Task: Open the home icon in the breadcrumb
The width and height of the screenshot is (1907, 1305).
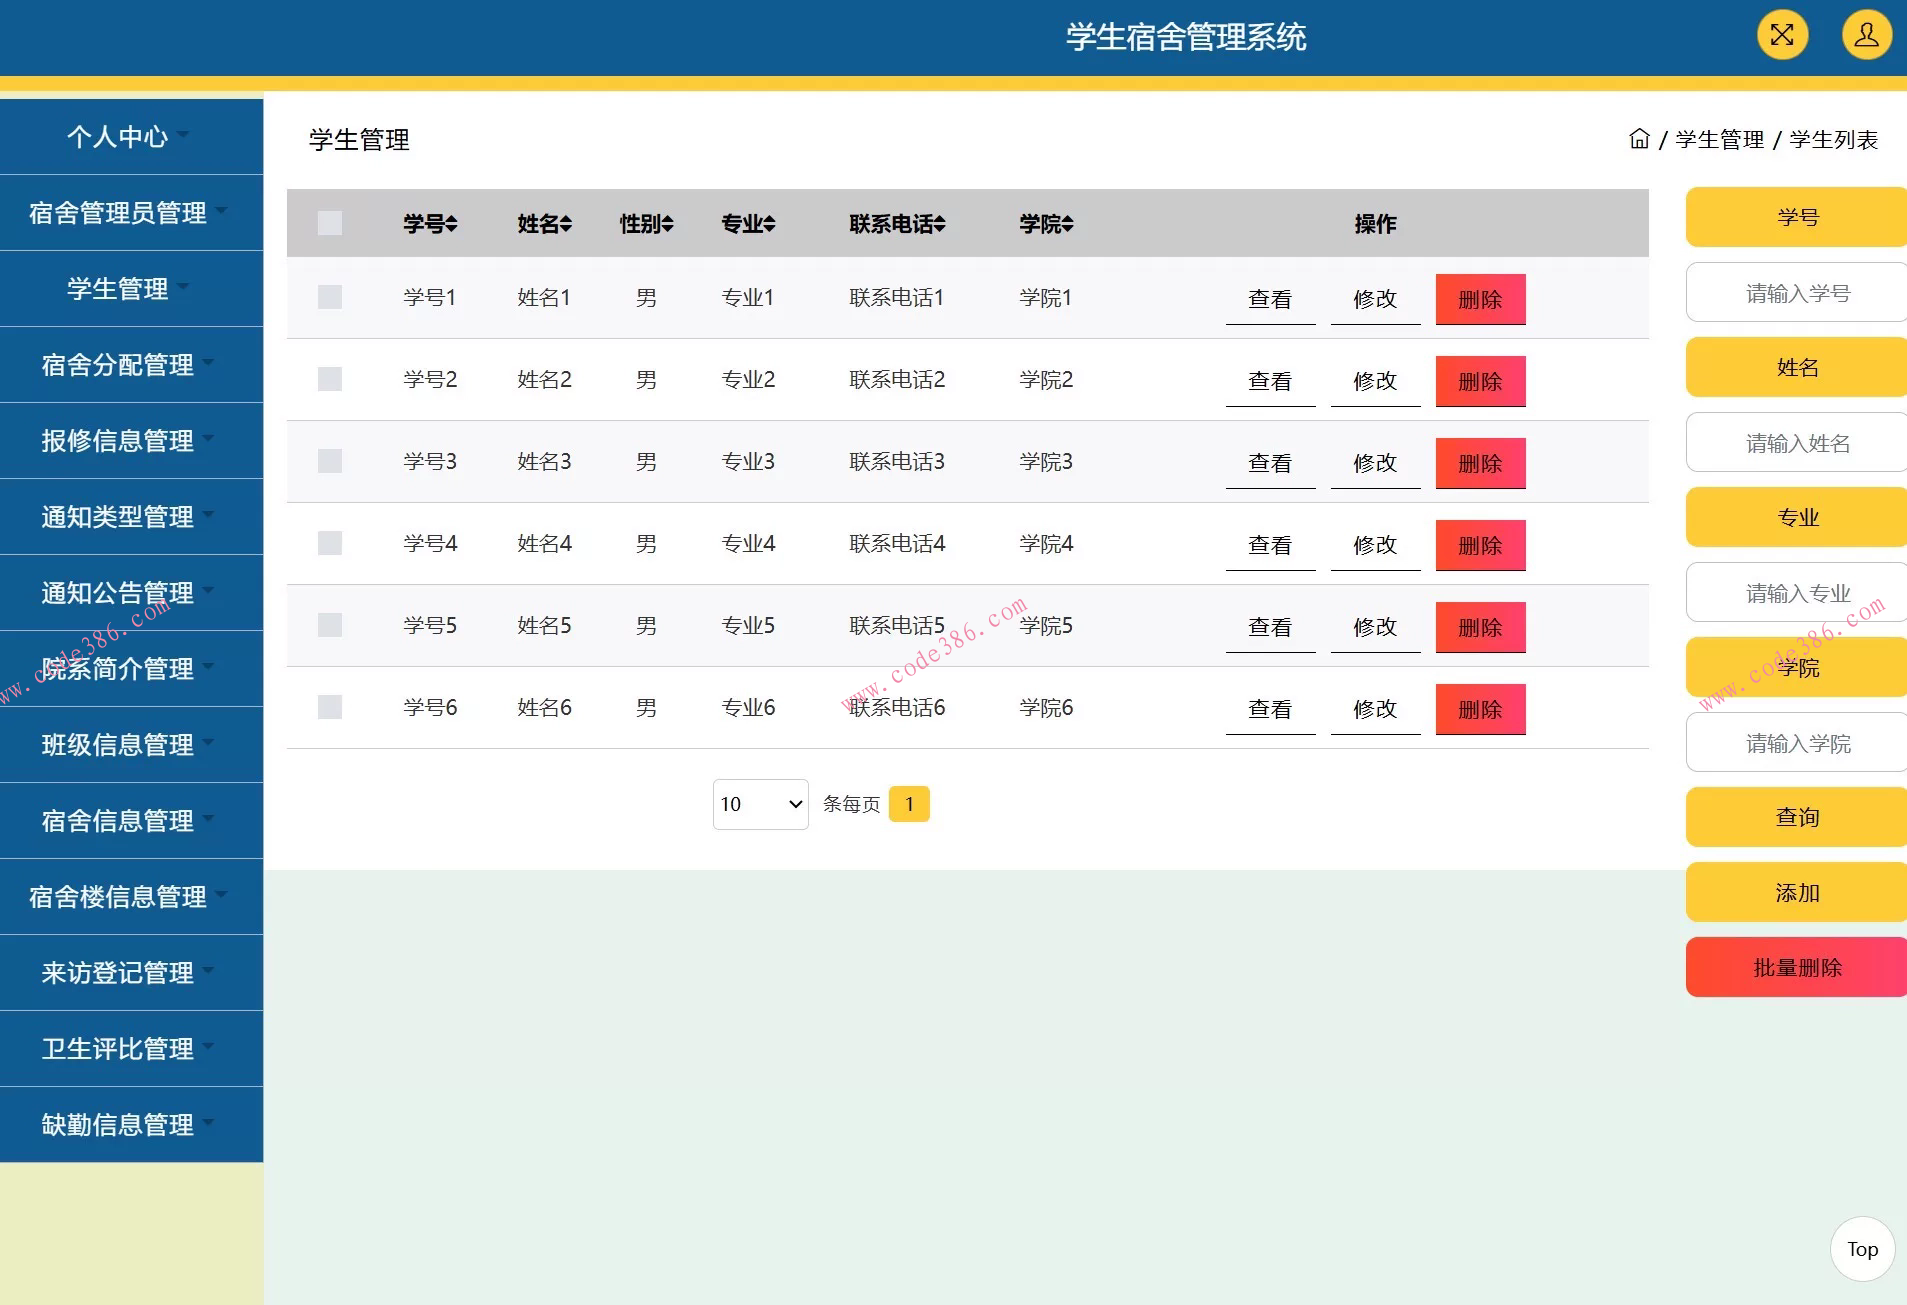Action: pyautogui.click(x=1639, y=139)
